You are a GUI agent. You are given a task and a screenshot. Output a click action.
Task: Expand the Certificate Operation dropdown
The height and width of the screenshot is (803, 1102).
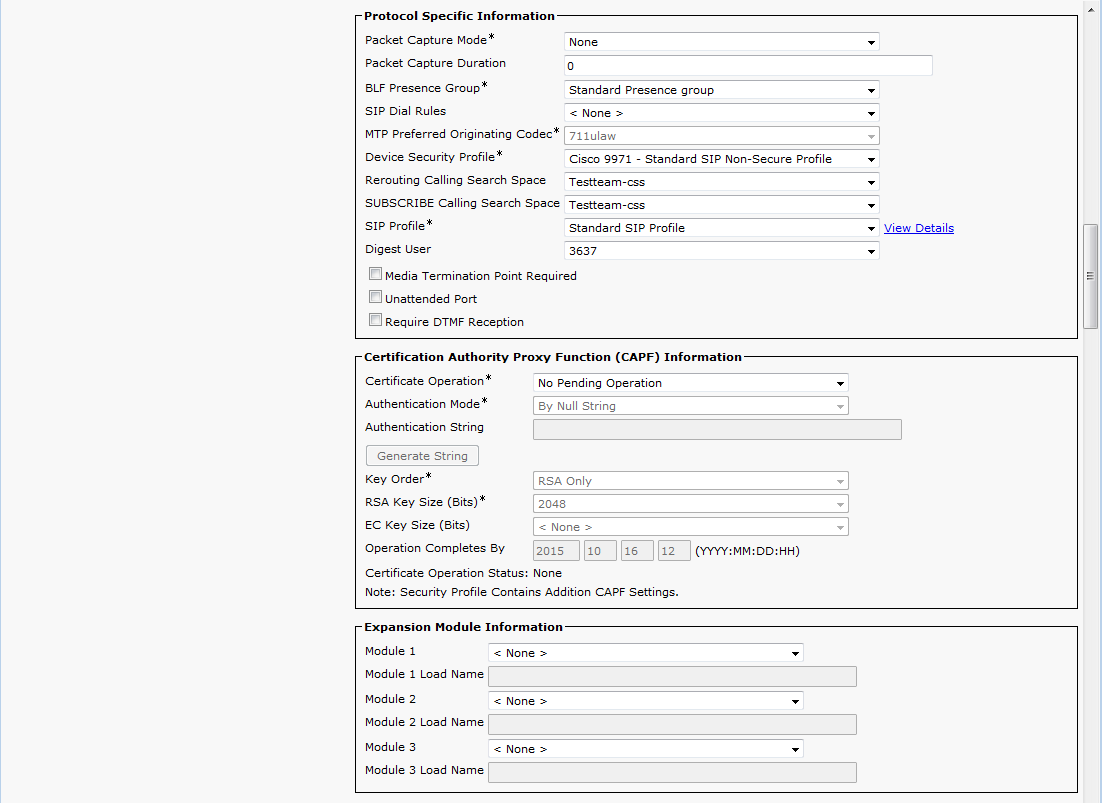(690, 383)
